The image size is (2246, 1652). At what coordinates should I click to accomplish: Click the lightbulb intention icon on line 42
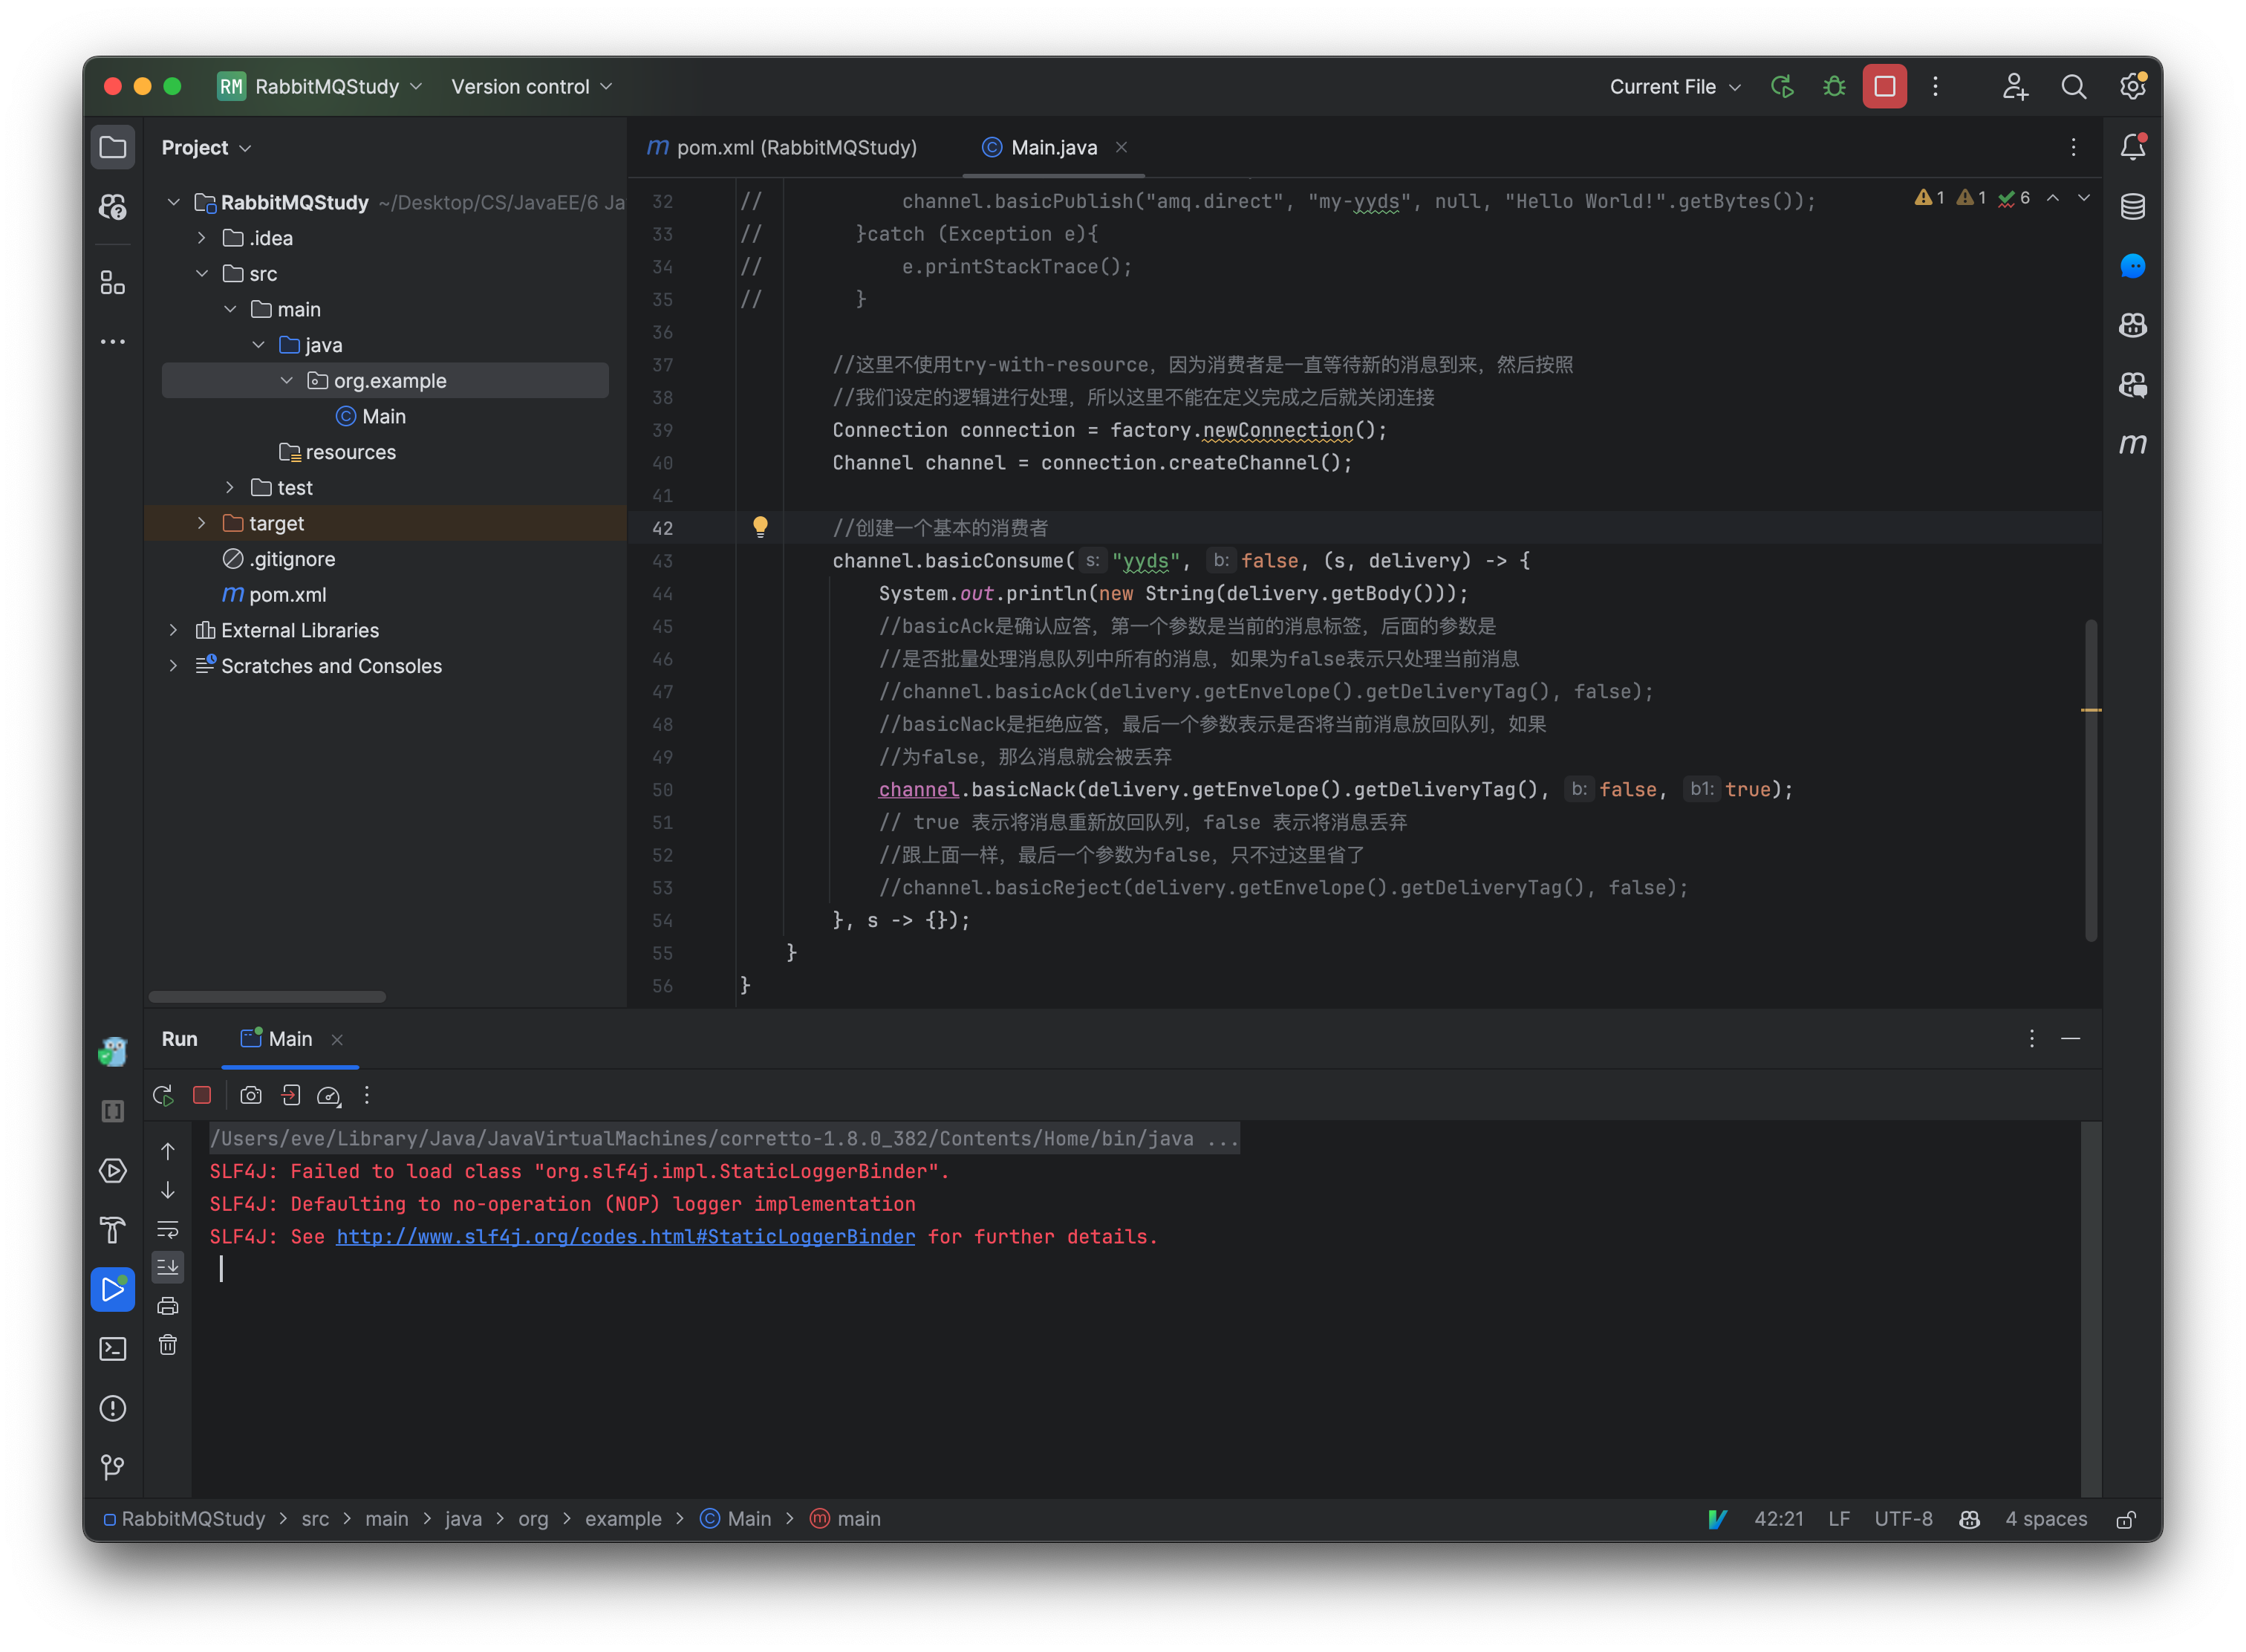[760, 527]
